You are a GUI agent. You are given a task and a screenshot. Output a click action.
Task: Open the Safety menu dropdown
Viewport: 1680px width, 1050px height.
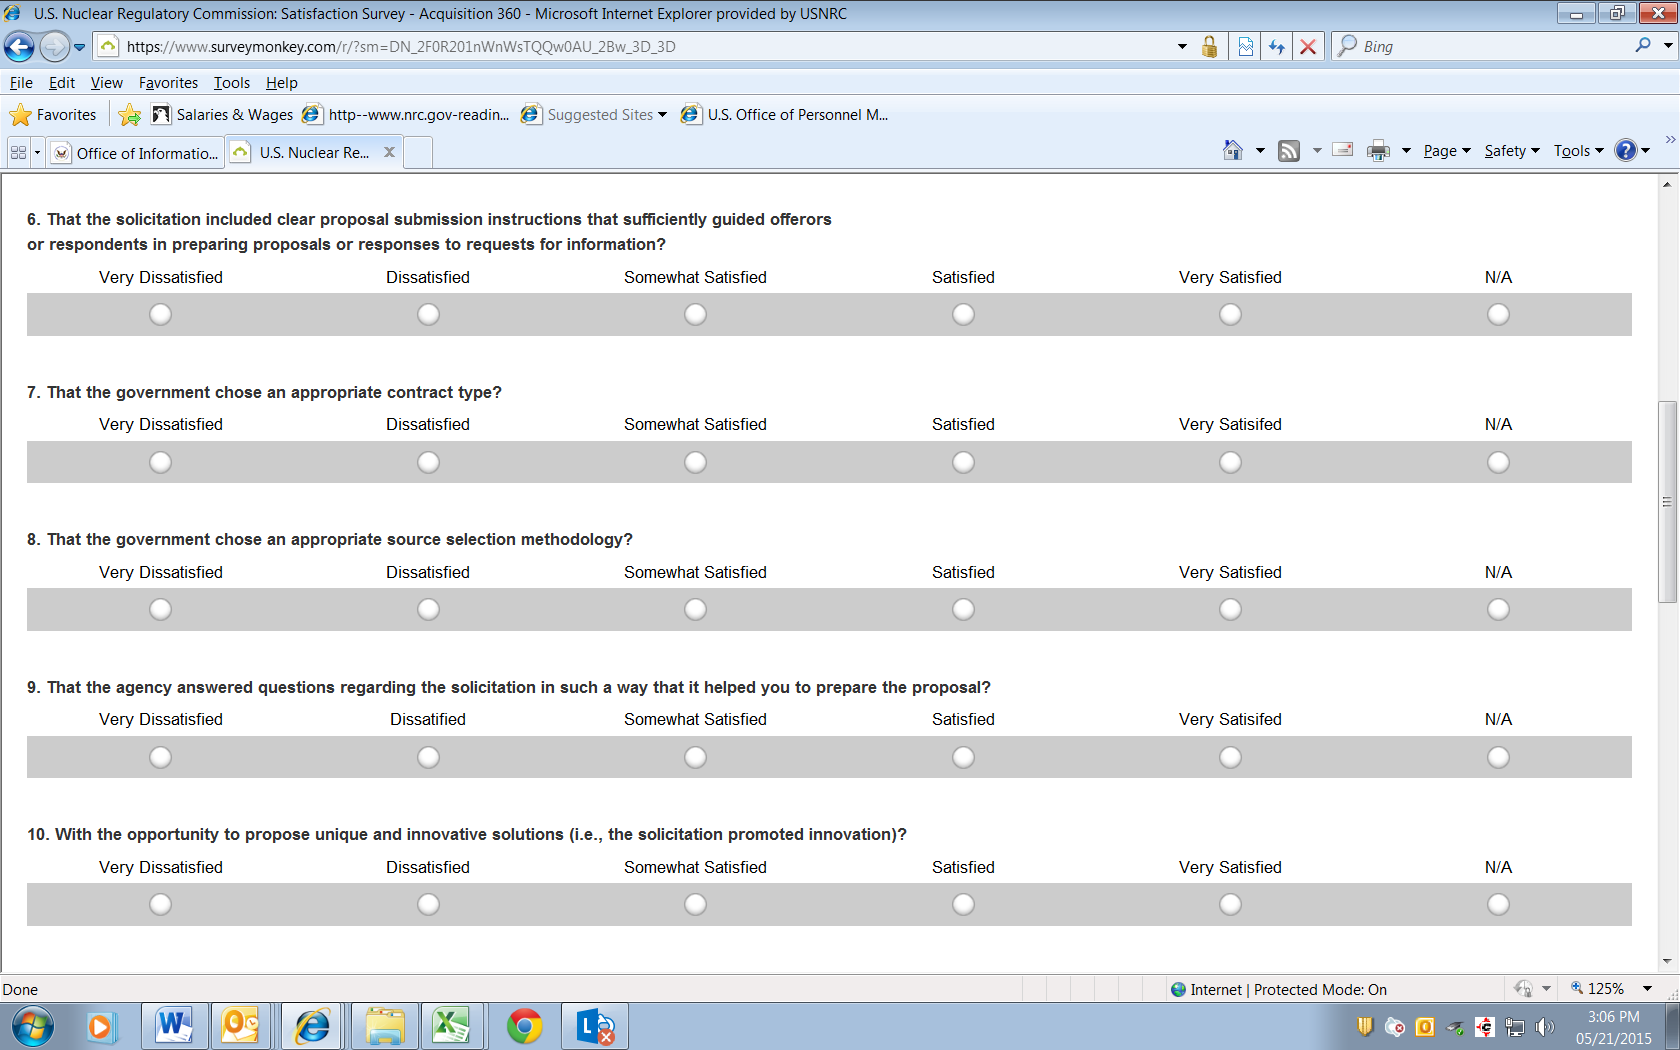(x=1511, y=151)
